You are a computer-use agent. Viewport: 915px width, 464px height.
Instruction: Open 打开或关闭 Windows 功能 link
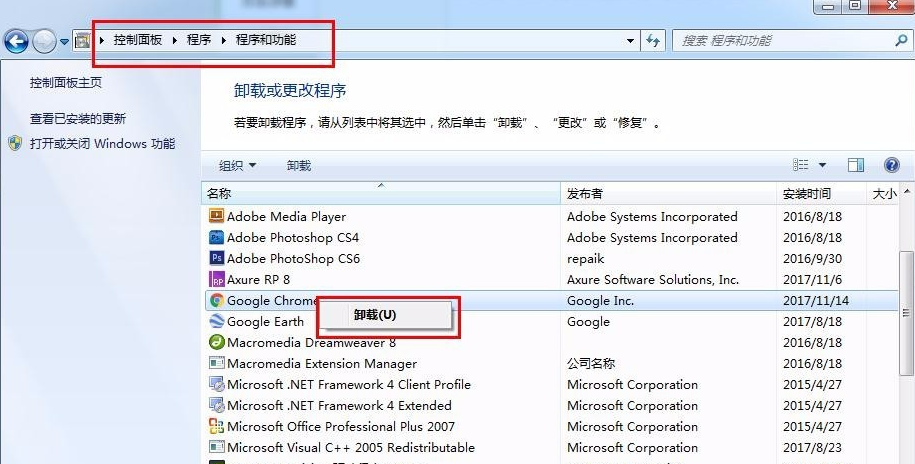[102, 143]
